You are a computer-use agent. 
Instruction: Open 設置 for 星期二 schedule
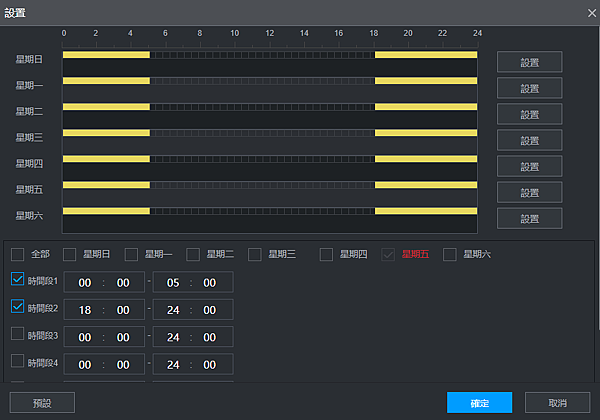click(530, 114)
